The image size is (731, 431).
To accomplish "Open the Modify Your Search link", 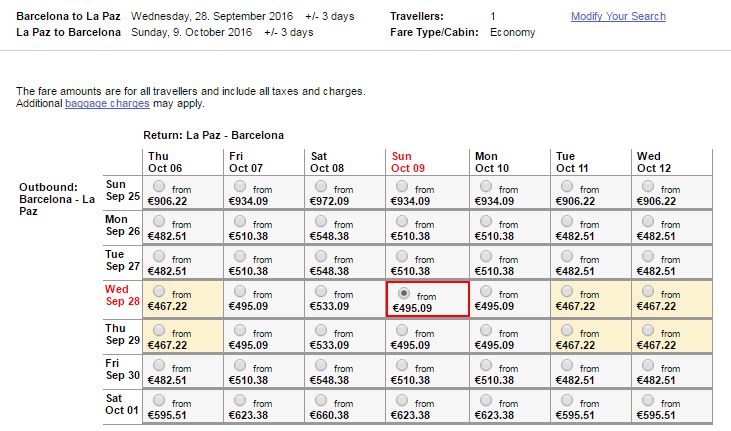I will (618, 16).
